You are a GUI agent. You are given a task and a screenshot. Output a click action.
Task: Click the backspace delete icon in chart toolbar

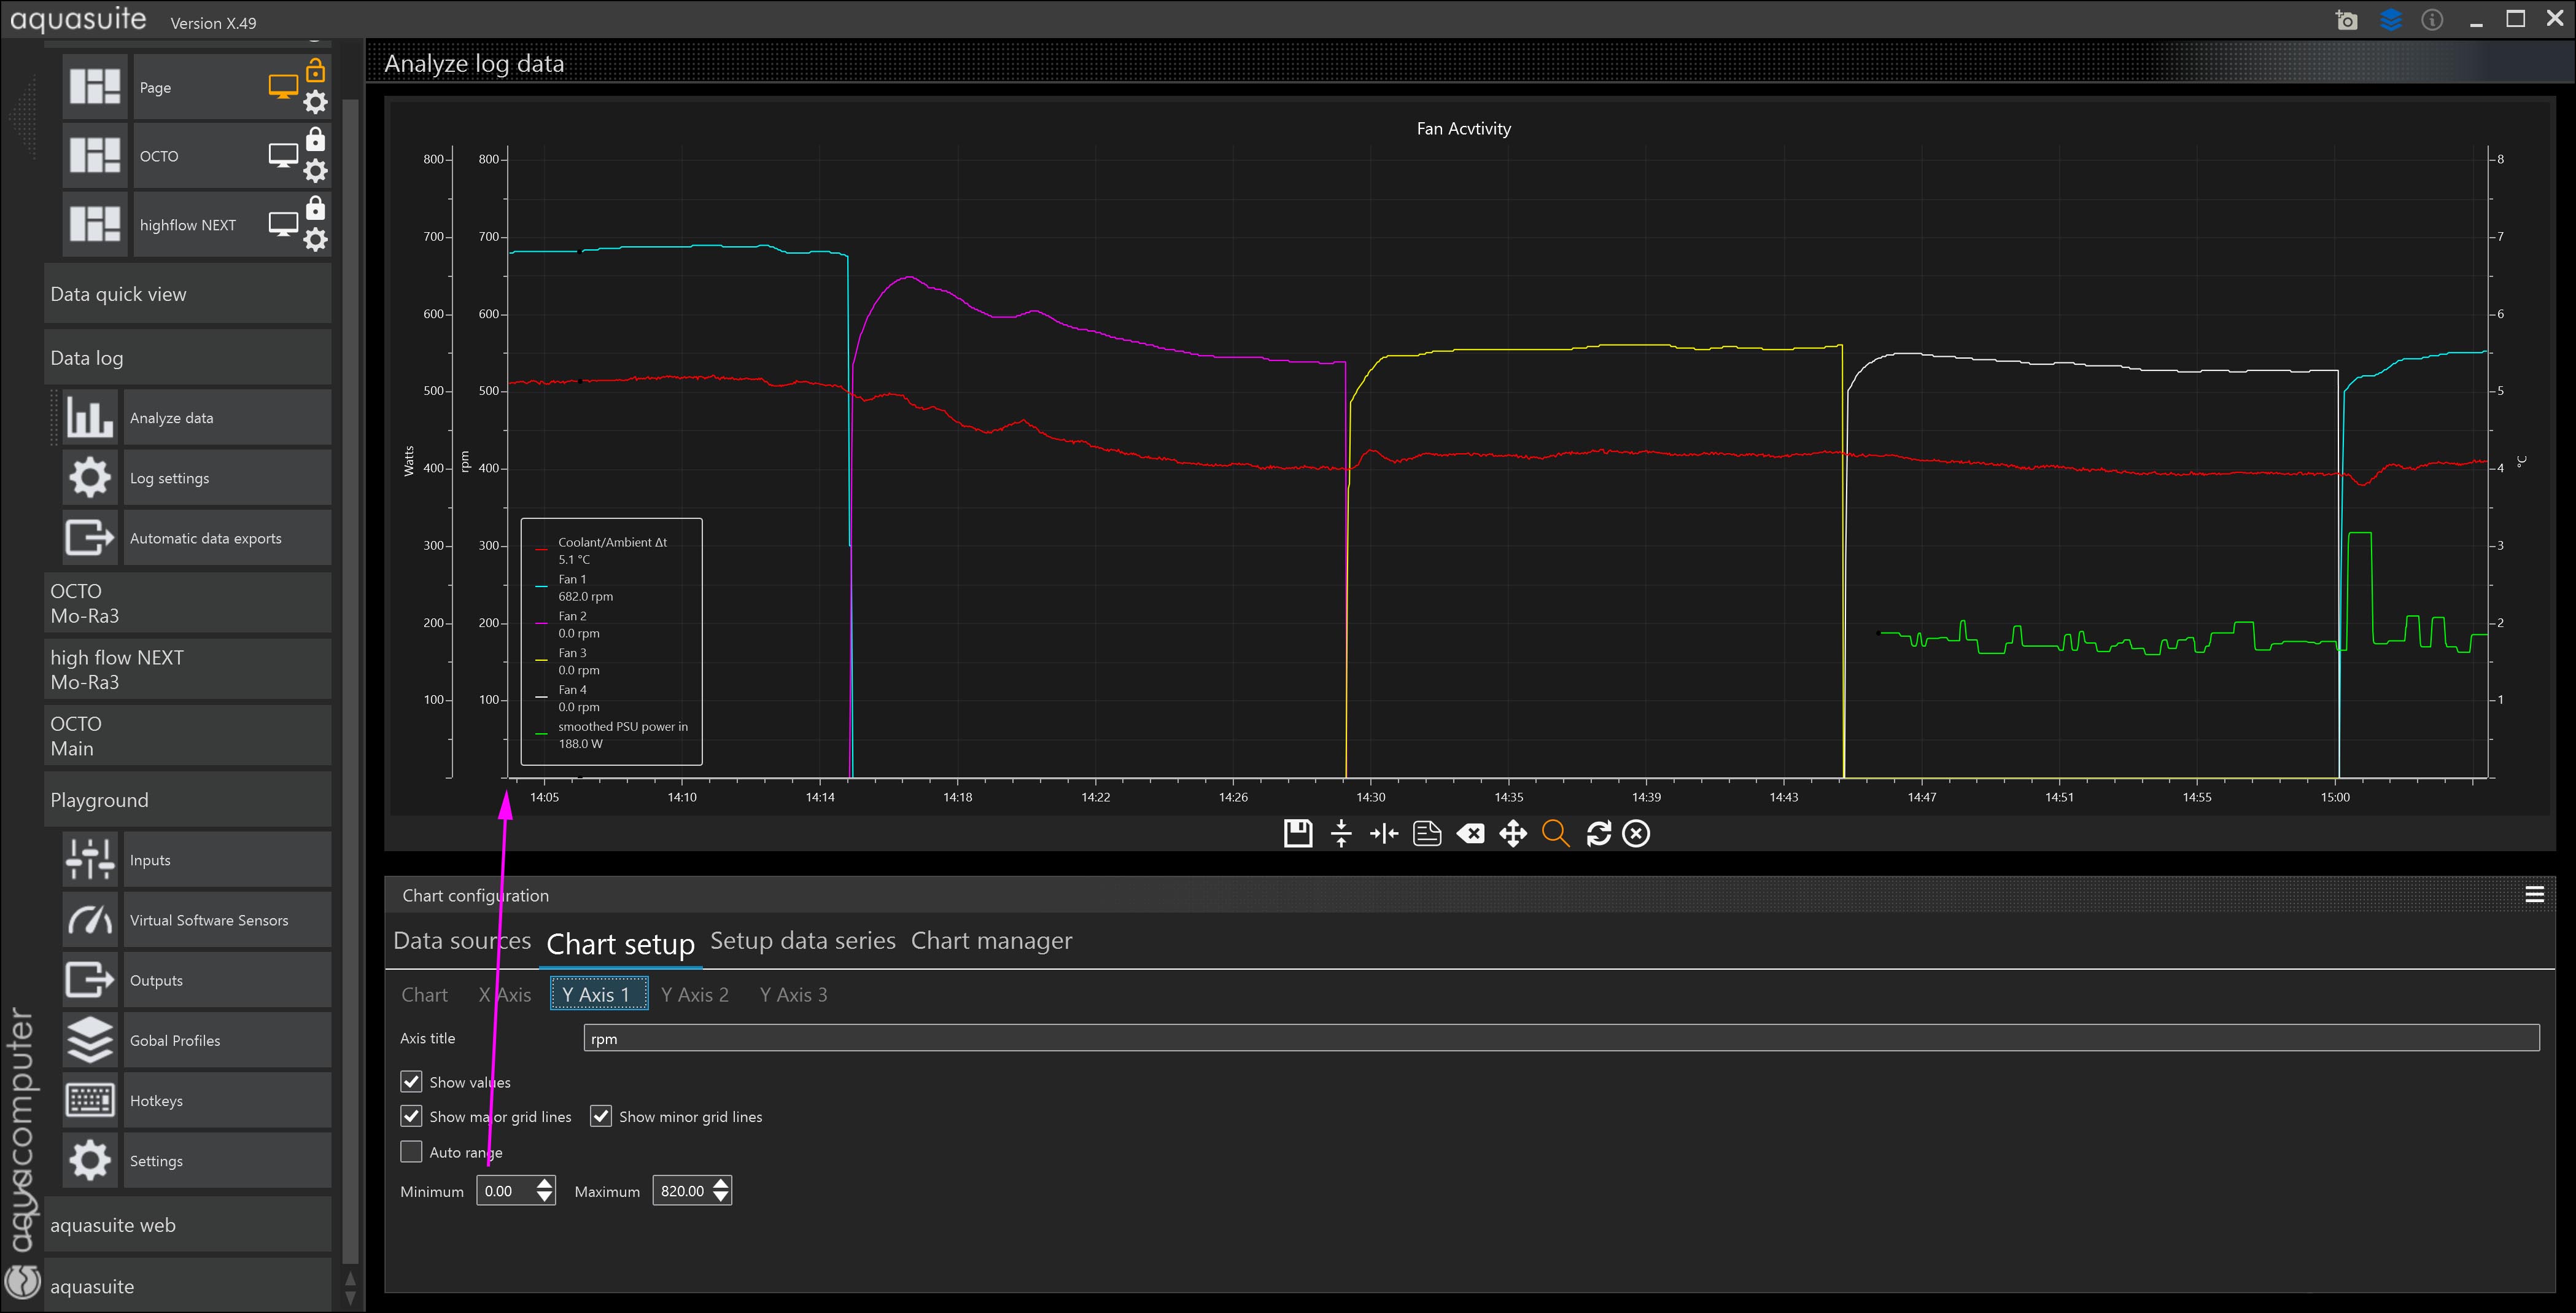pos(1470,833)
